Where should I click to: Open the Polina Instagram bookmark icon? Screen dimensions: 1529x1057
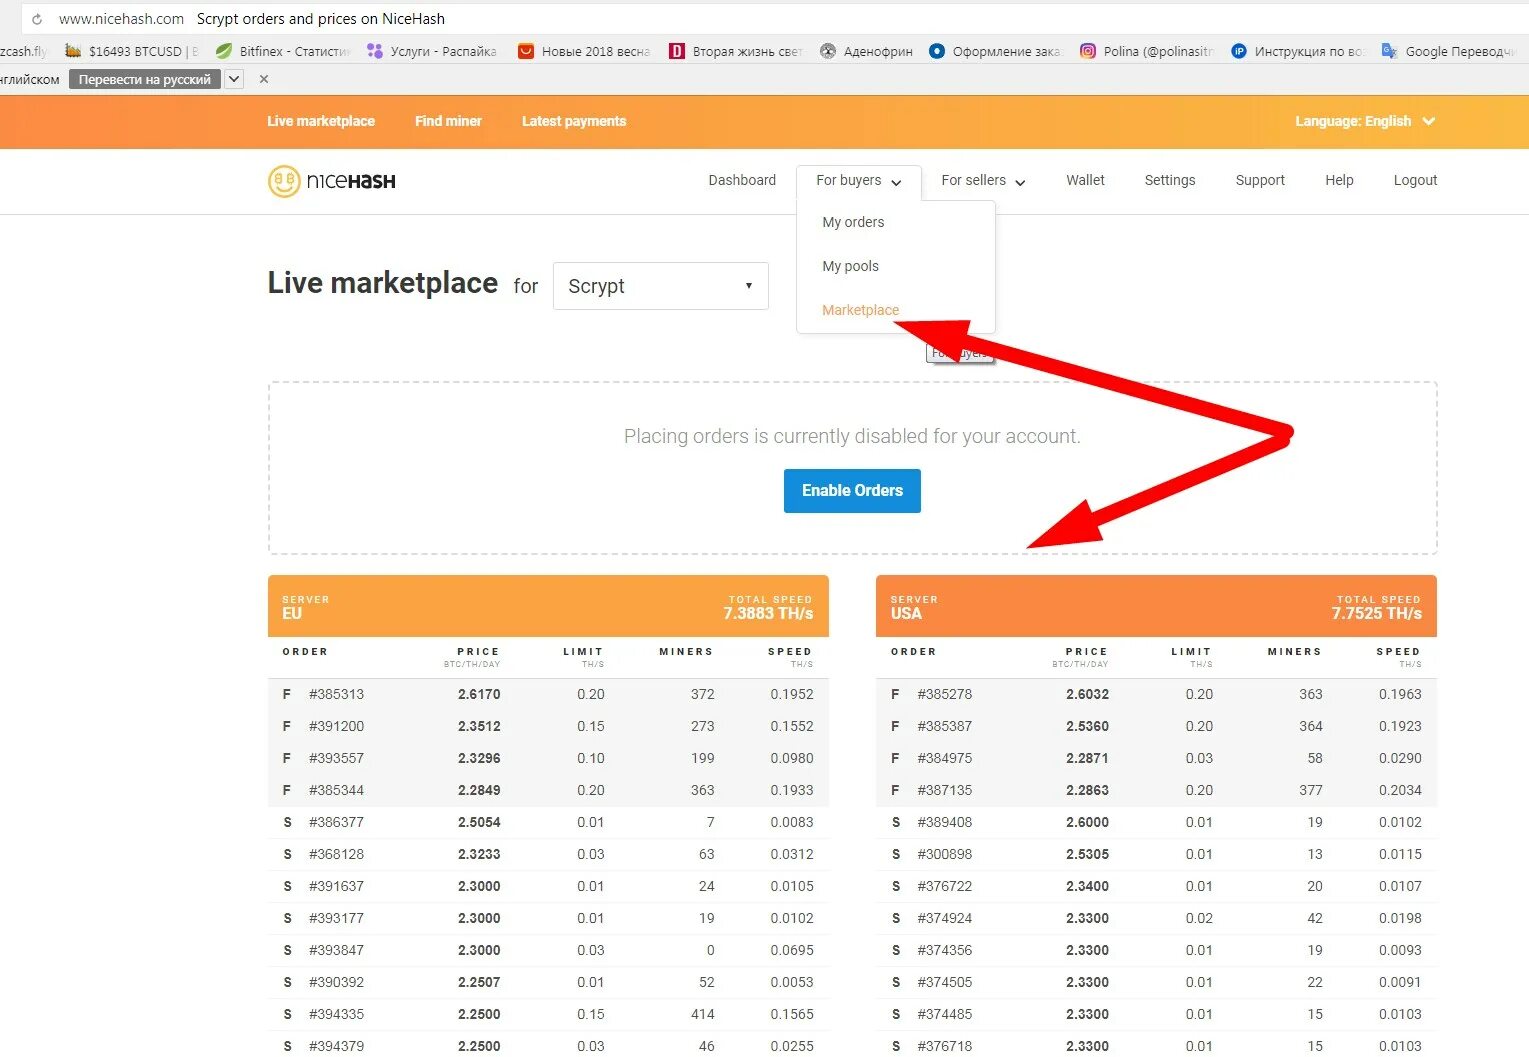tap(1088, 51)
